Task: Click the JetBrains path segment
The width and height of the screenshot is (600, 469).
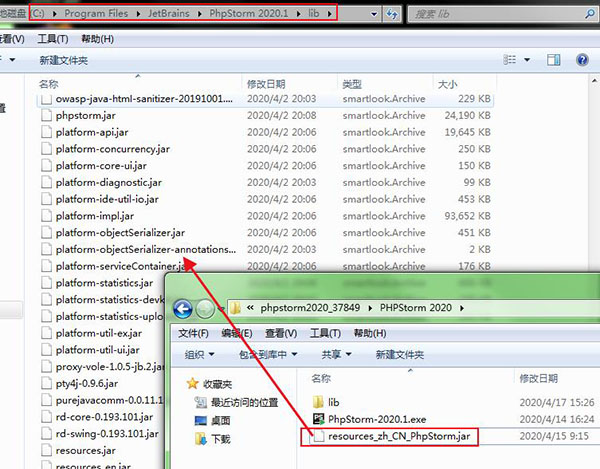Action: coord(169,14)
